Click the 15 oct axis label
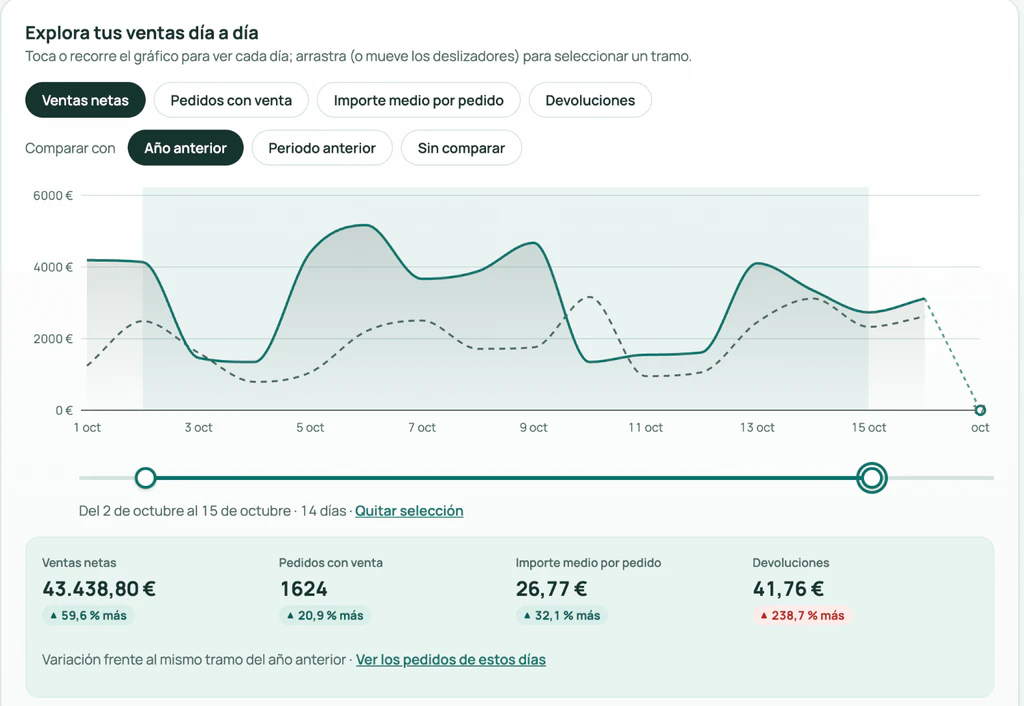This screenshot has height=706, width=1024. pyautogui.click(x=869, y=427)
